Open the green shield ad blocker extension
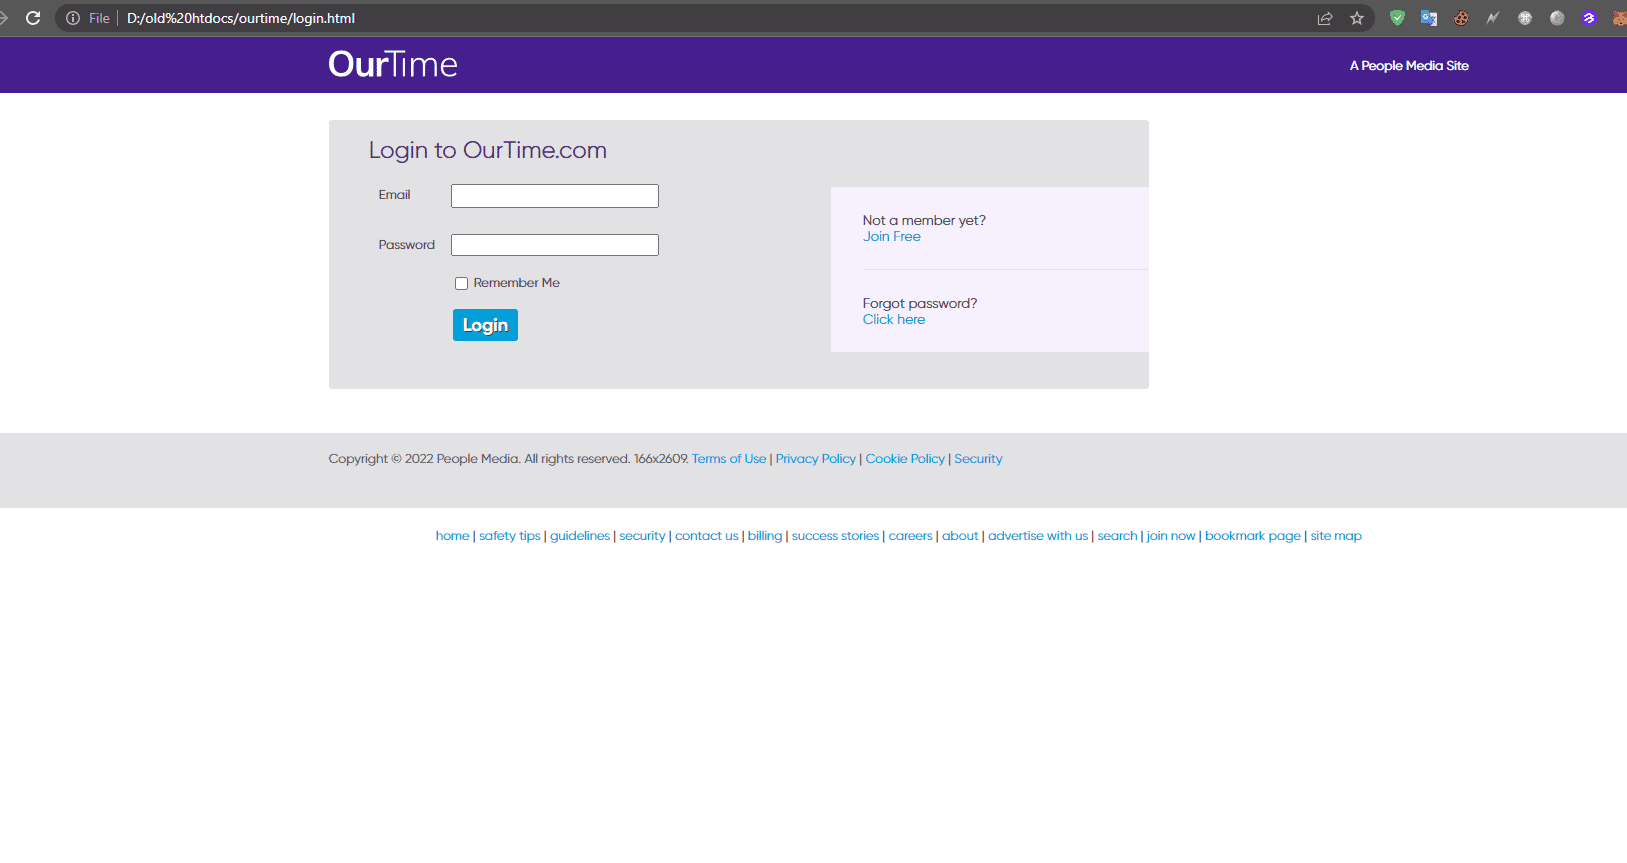This screenshot has height=863, width=1627. tap(1397, 18)
